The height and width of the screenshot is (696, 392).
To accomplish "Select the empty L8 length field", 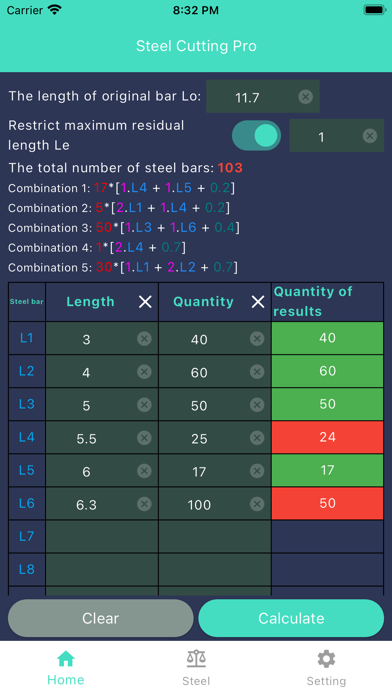I will point(102,569).
